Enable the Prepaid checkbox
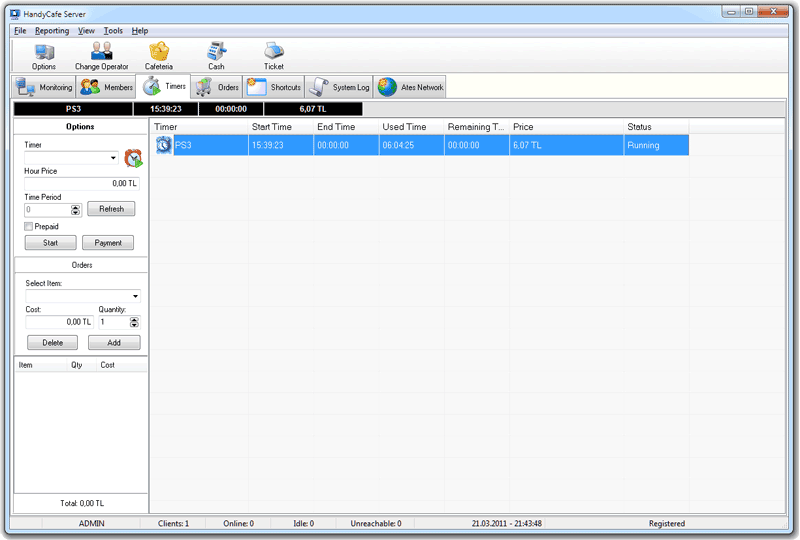800x540 pixels. (x=29, y=227)
